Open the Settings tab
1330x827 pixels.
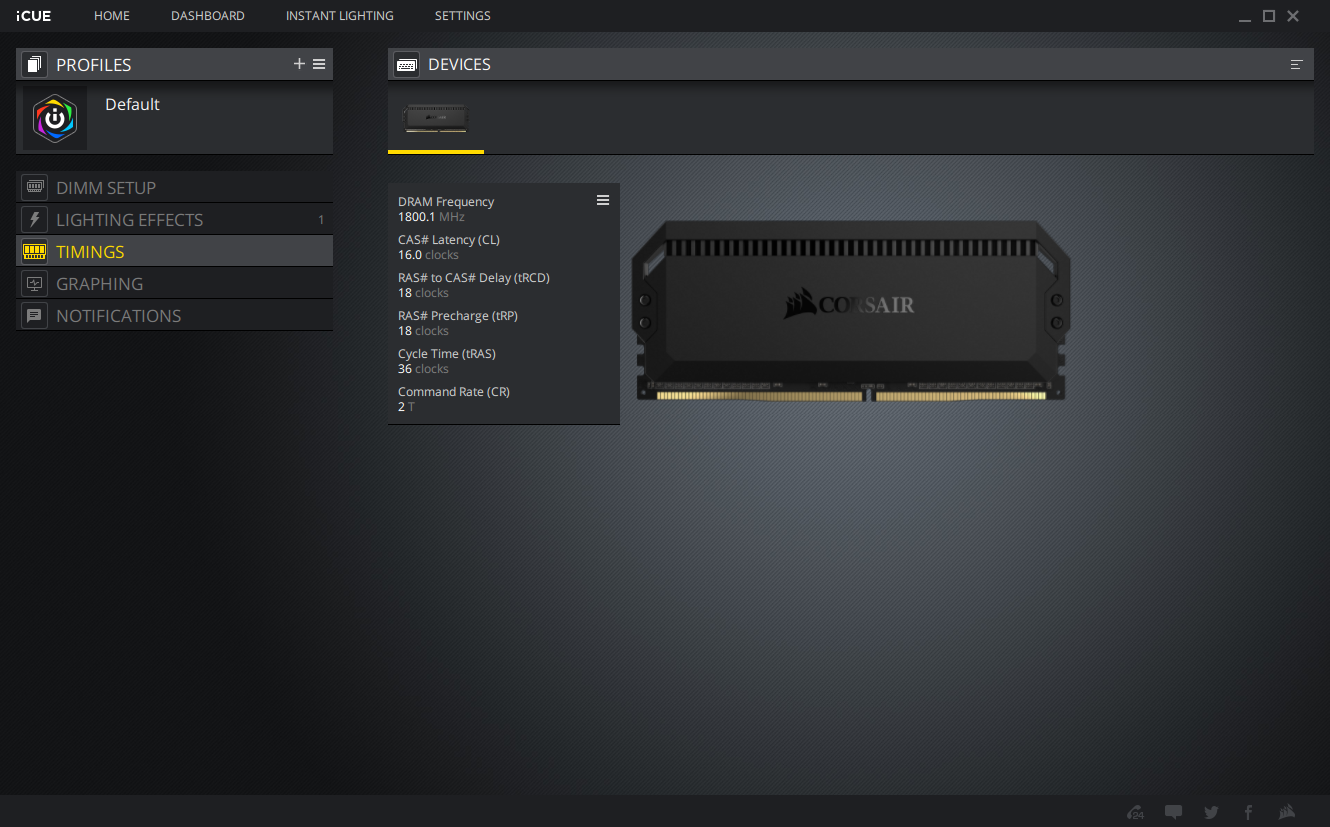coord(463,16)
